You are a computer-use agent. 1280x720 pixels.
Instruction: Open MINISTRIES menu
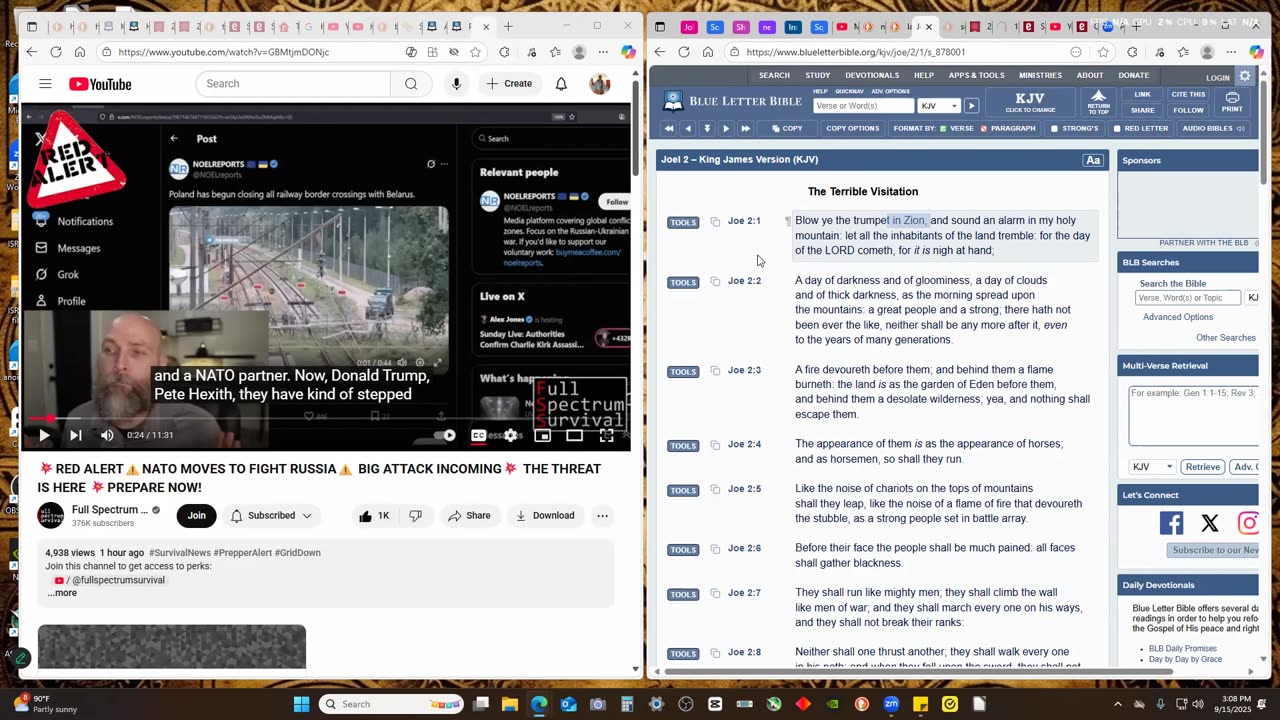pos(1040,75)
